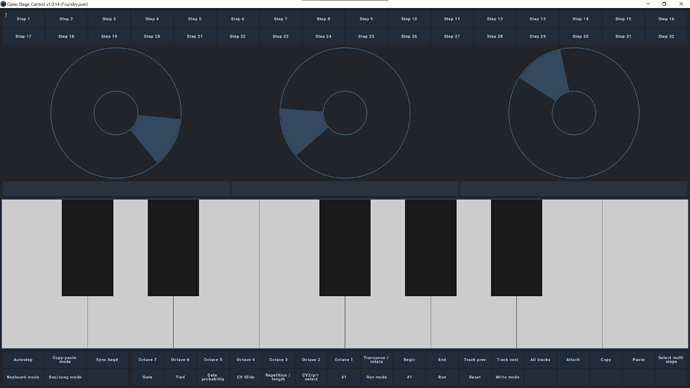Play the first black piano key

[x=88, y=248]
